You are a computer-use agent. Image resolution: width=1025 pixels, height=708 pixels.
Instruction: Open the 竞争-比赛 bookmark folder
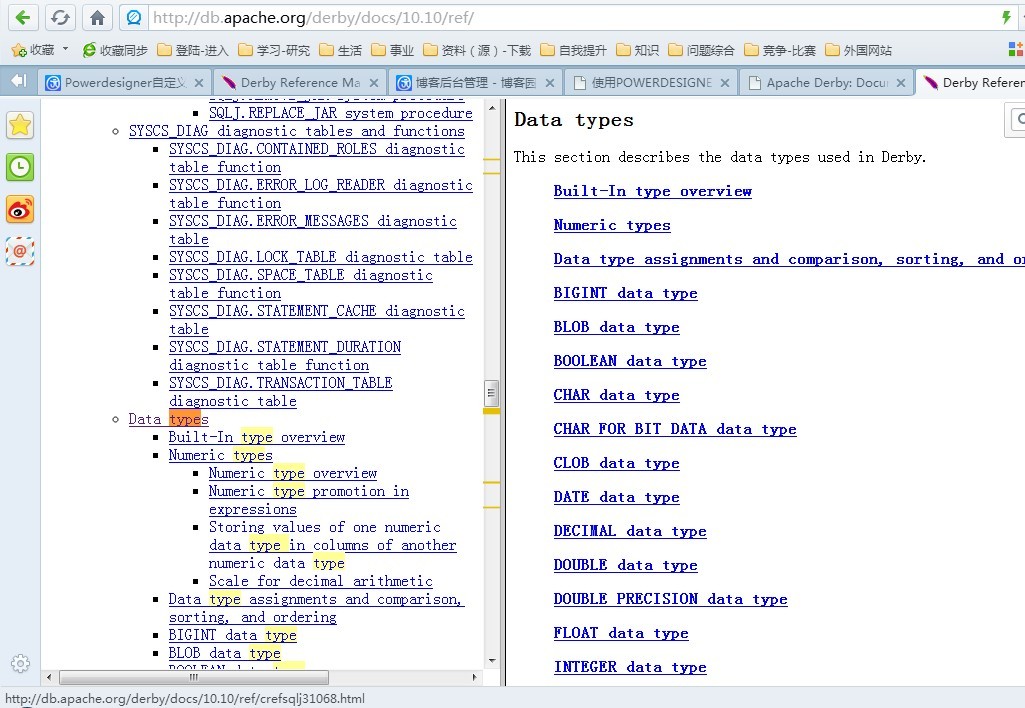pyautogui.click(x=780, y=50)
